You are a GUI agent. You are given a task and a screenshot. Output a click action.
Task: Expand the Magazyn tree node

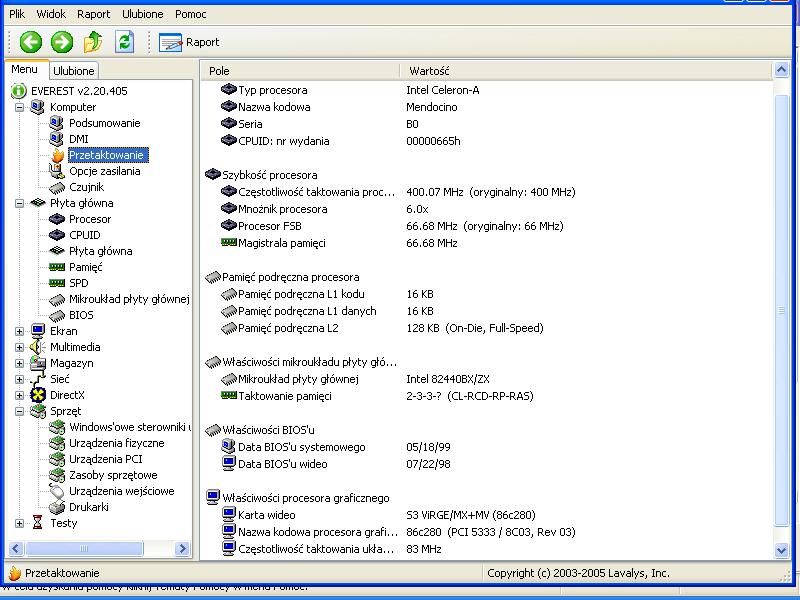19,363
